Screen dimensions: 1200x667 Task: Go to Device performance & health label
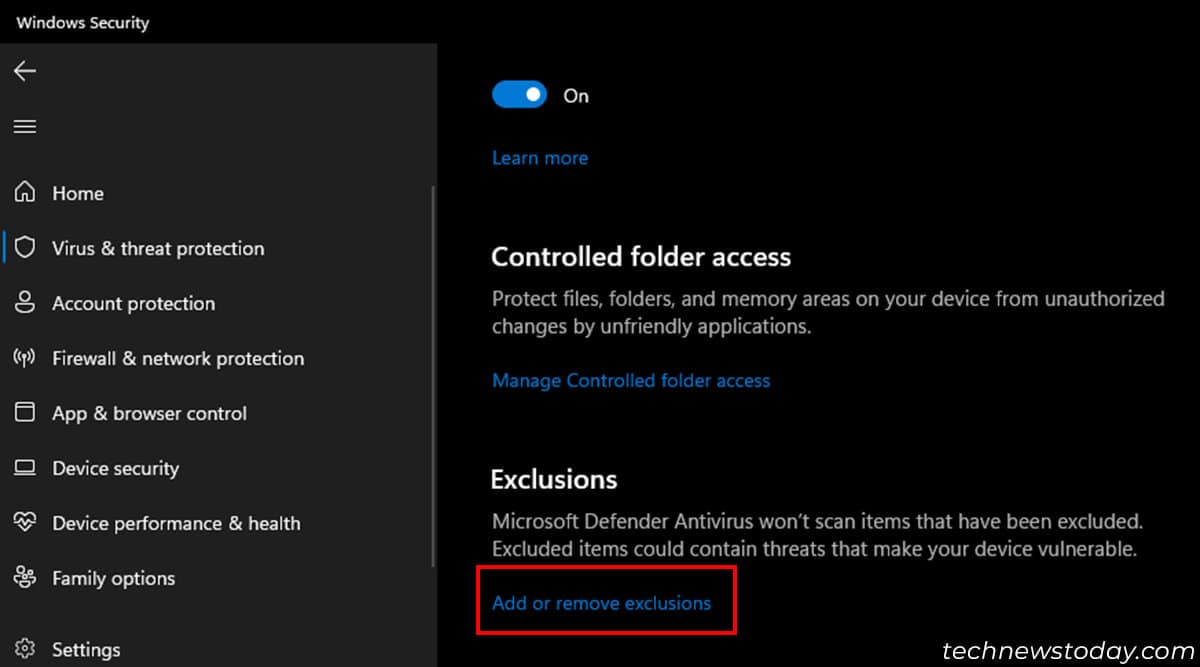click(x=176, y=523)
